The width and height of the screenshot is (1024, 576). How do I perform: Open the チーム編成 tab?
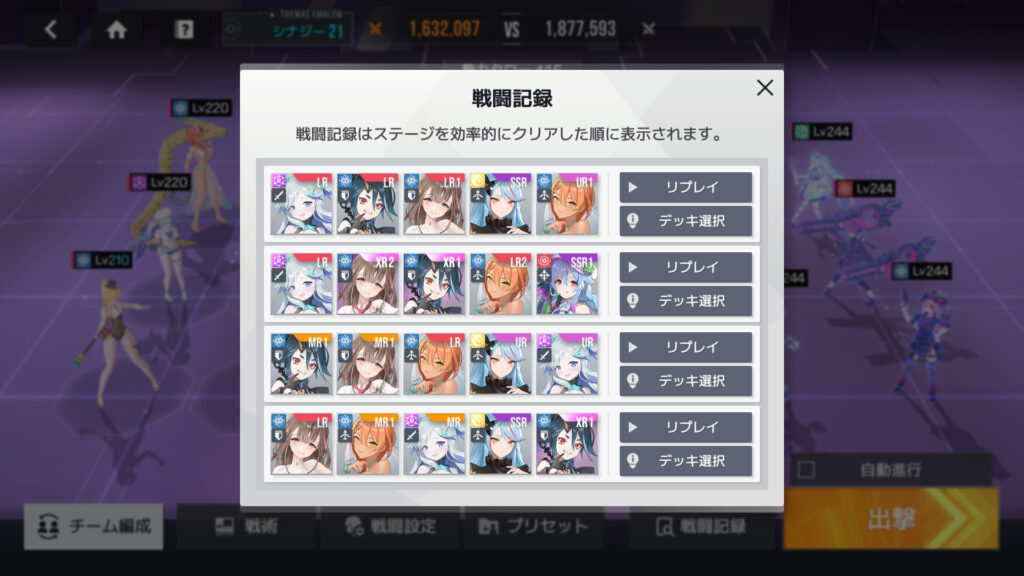pos(93,526)
